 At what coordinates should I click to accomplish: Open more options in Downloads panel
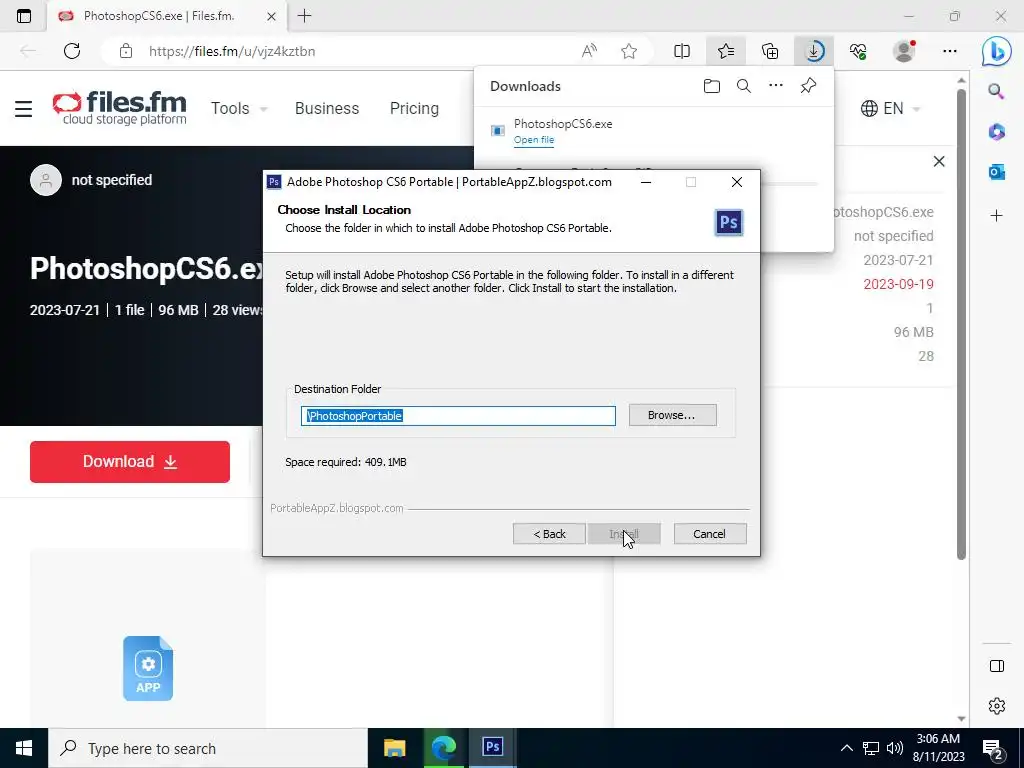pos(776,86)
